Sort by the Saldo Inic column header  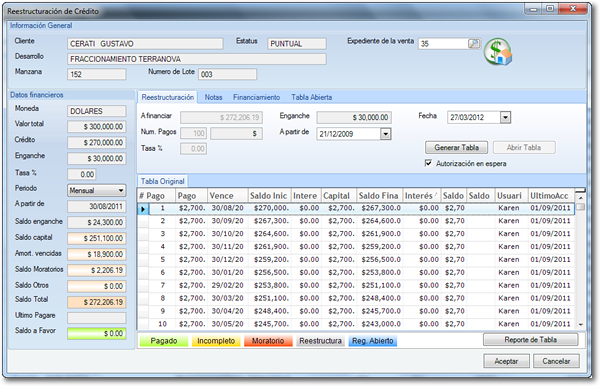(x=269, y=196)
